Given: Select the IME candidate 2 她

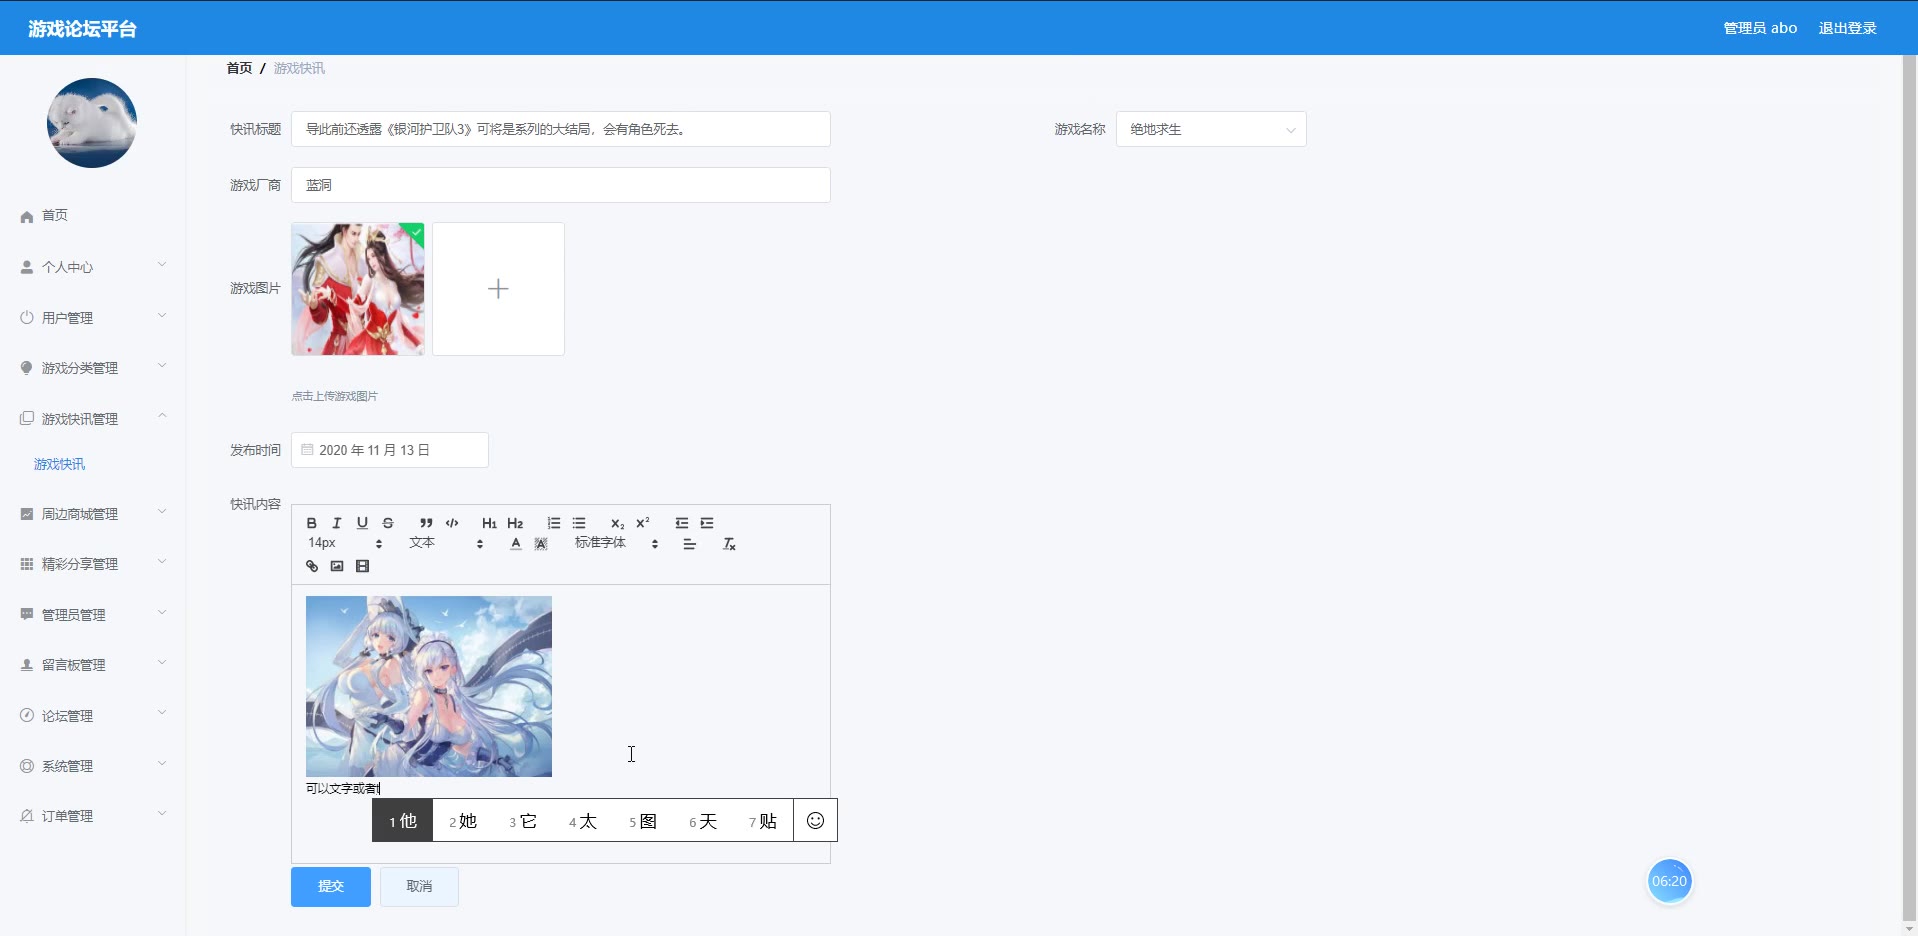Looking at the screenshot, I should pyautogui.click(x=463, y=821).
